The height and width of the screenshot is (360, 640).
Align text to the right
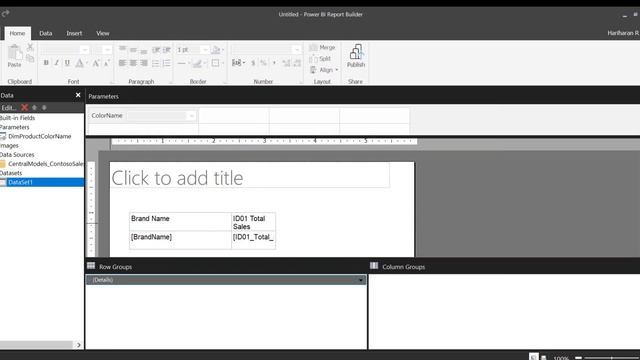(144, 63)
